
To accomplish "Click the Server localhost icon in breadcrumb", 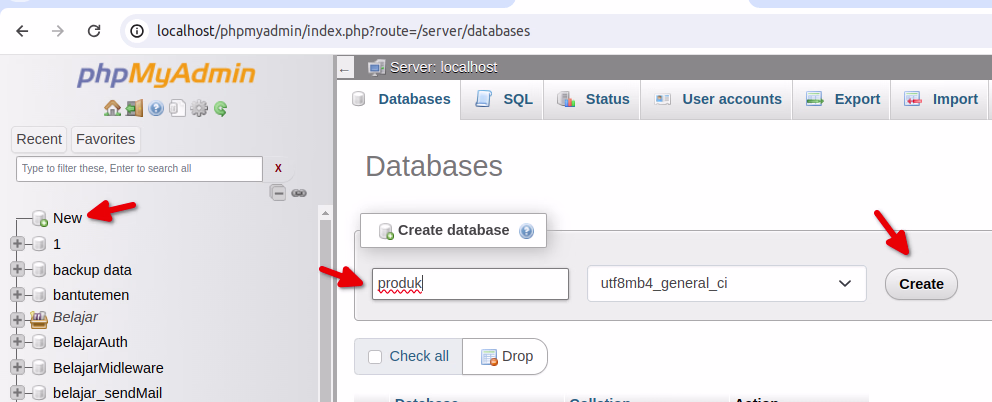I will click(x=376, y=67).
